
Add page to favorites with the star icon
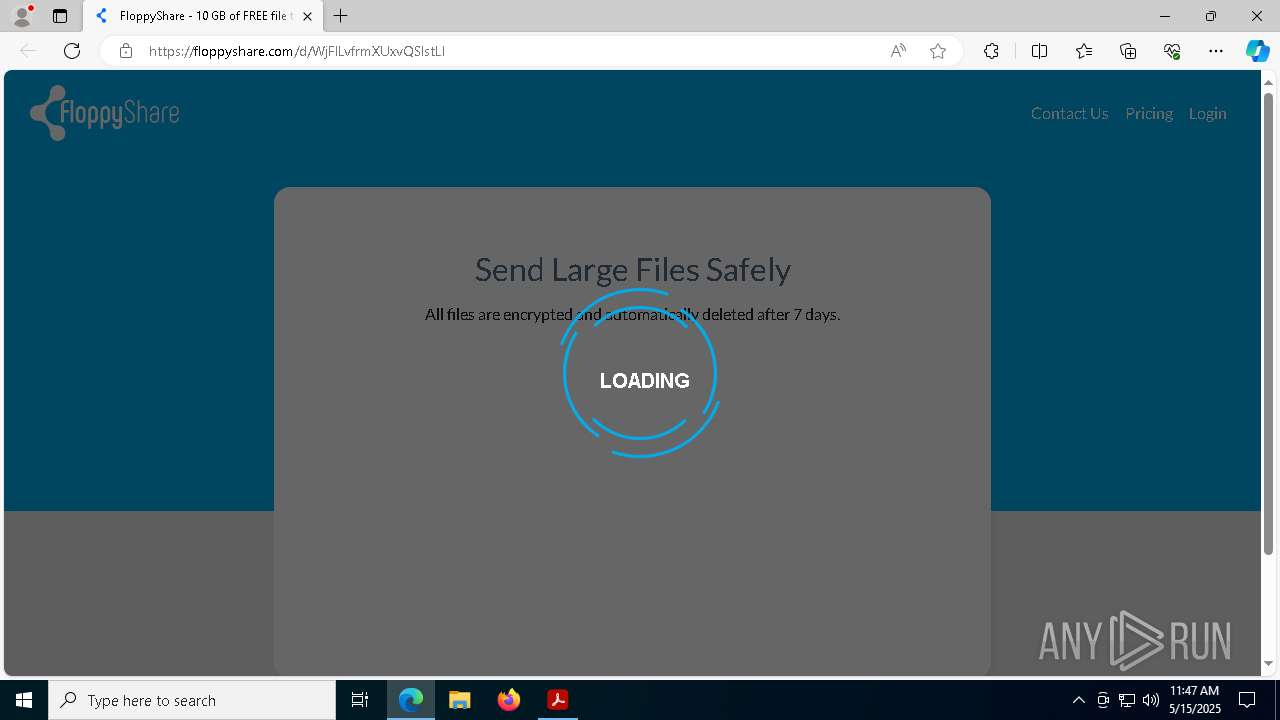point(938,51)
